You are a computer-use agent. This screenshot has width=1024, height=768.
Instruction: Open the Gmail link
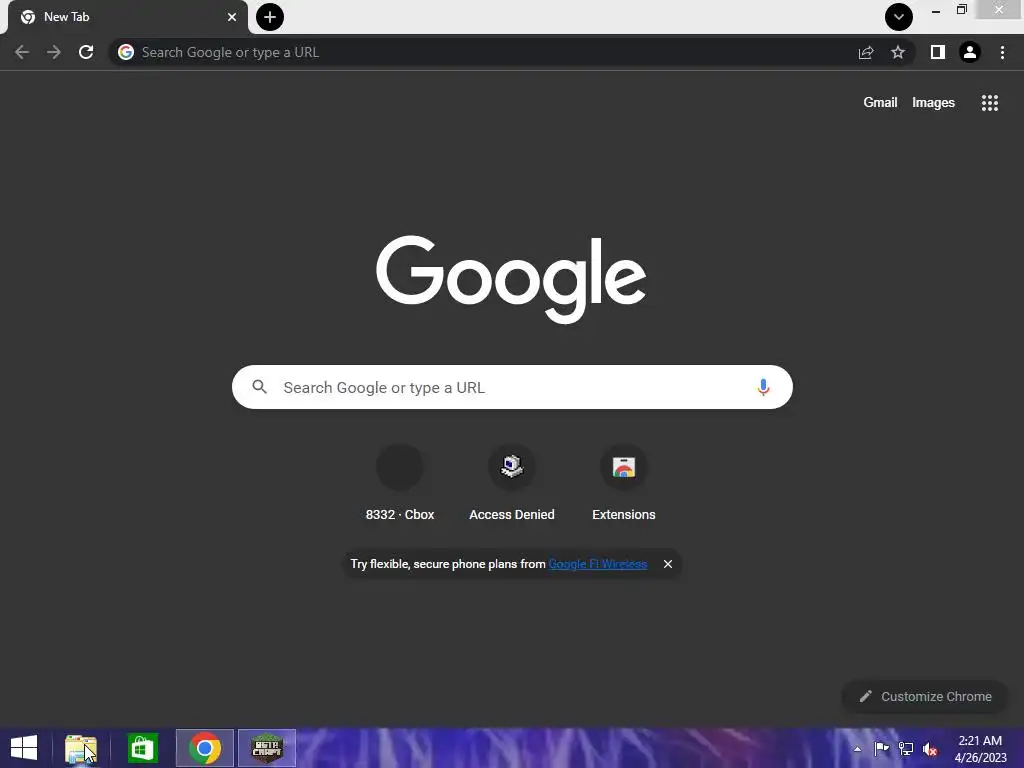click(880, 103)
